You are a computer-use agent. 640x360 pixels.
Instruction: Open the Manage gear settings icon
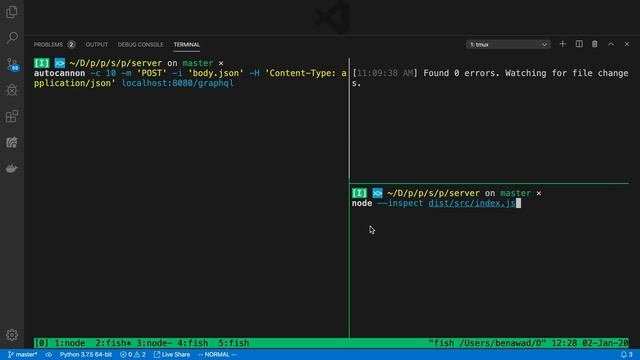point(12,335)
